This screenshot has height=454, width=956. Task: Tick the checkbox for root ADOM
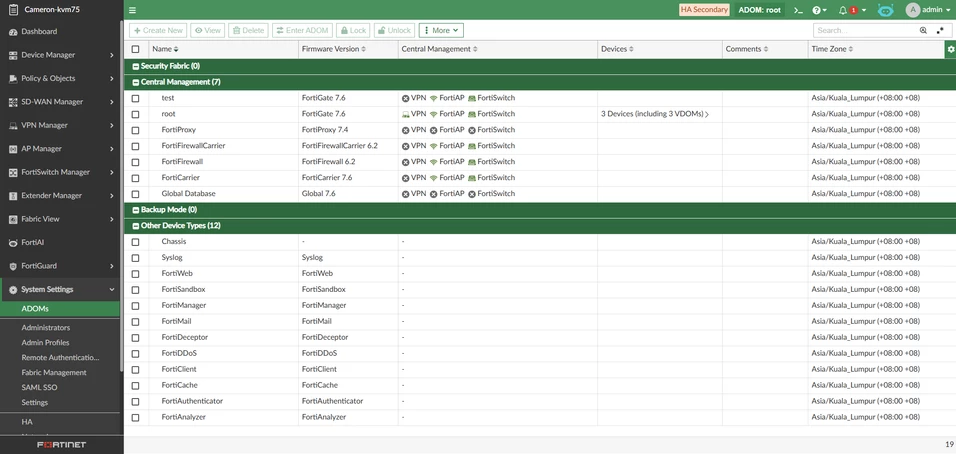pos(135,114)
